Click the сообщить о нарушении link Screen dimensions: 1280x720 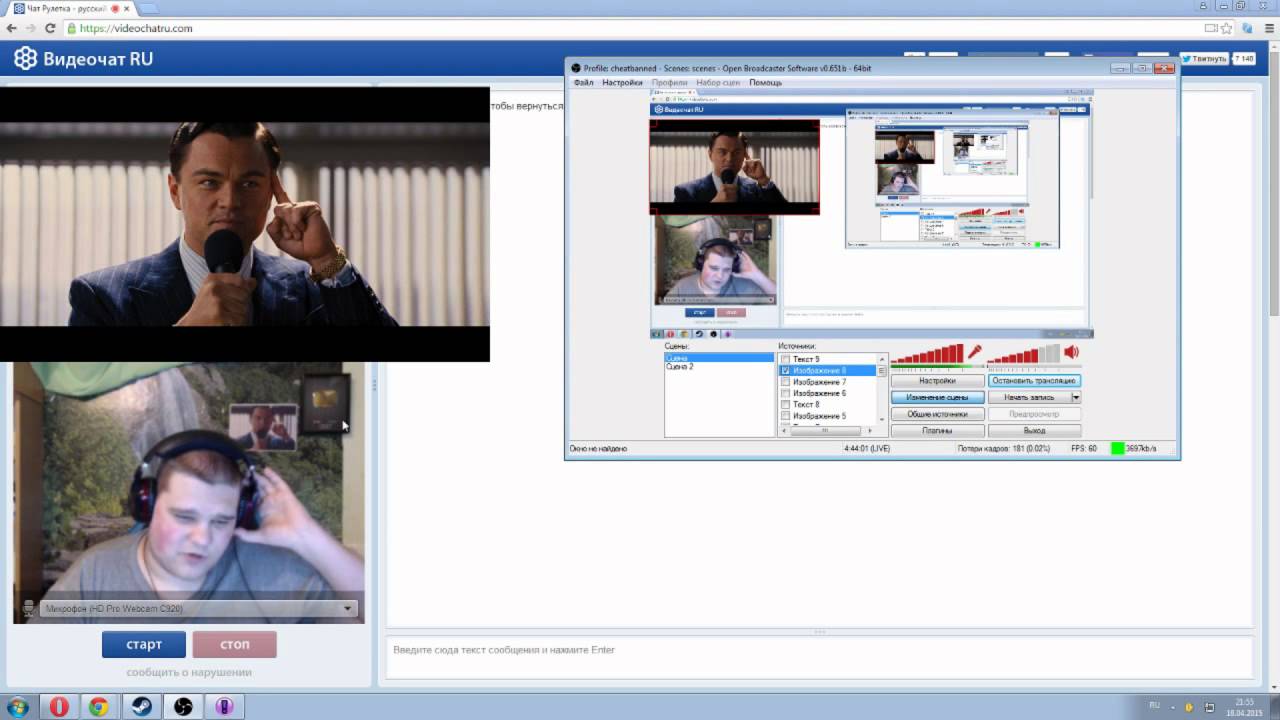[189, 672]
